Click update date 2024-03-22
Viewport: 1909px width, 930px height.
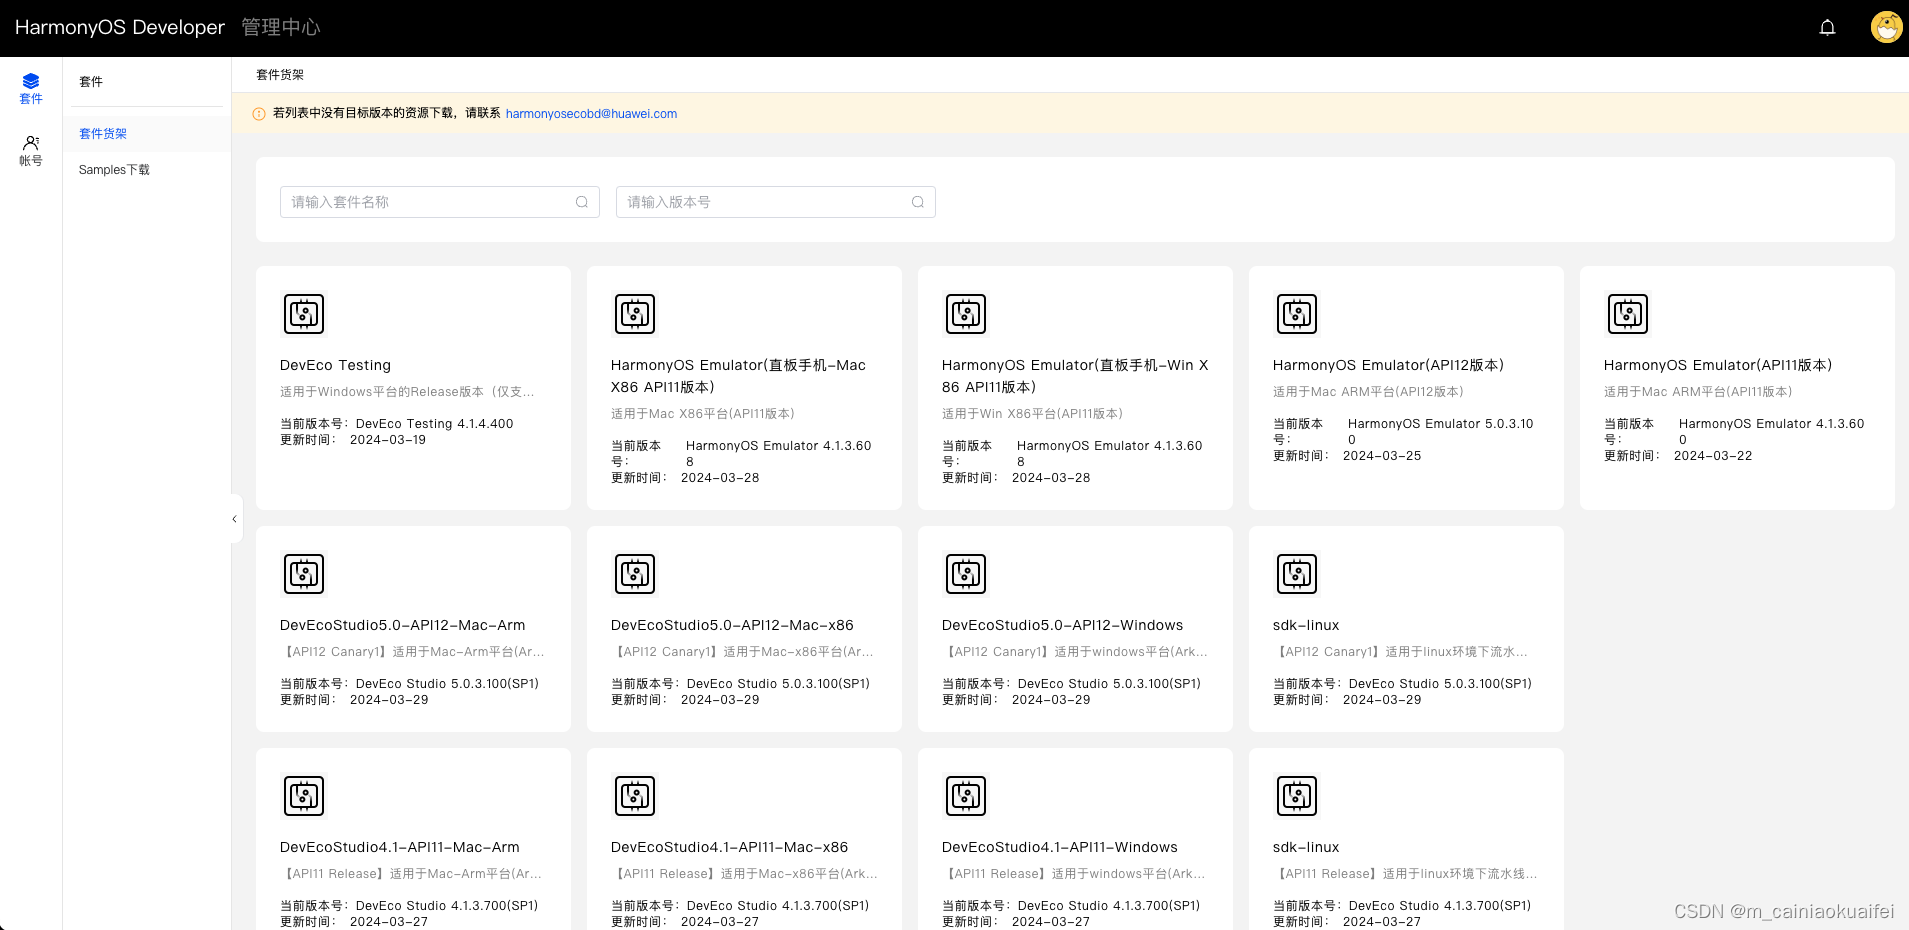[1713, 456]
